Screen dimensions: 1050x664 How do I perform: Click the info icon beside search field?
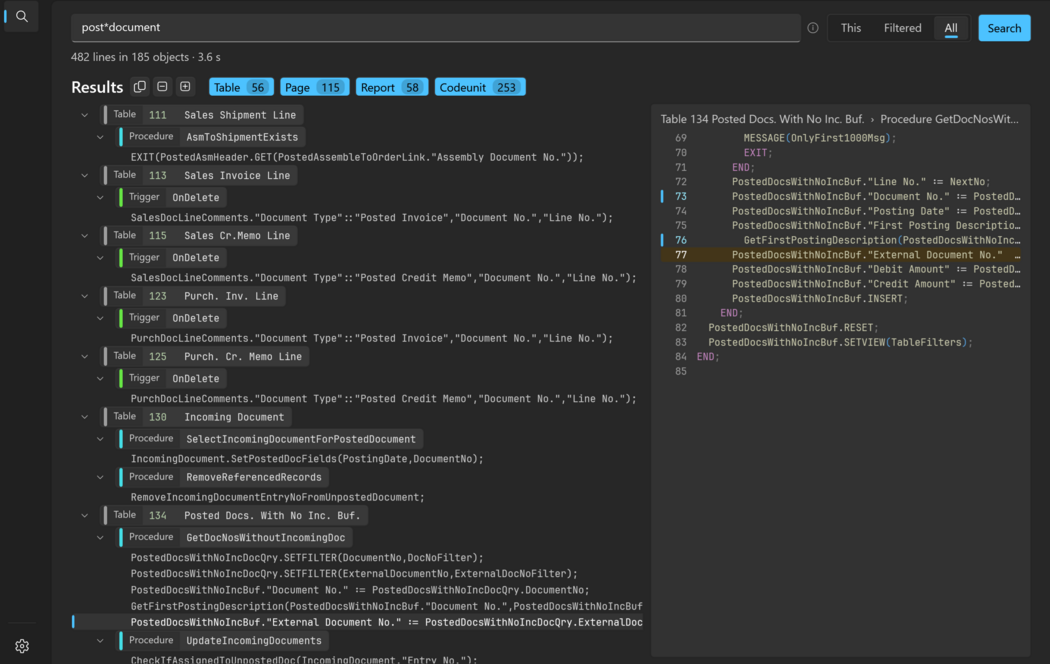(x=813, y=28)
